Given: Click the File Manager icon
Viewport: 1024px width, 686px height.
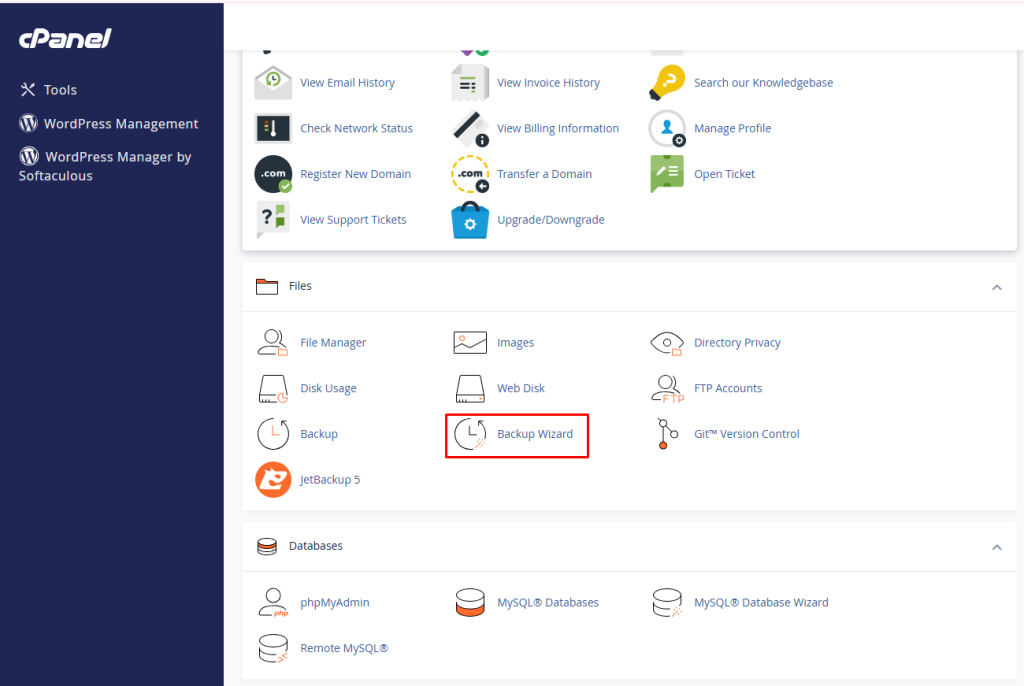Looking at the screenshot, I should point(273,343).
